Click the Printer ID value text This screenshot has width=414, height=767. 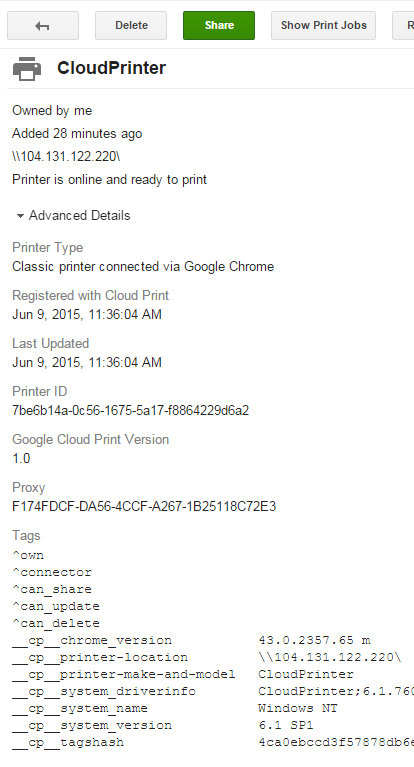131,410
